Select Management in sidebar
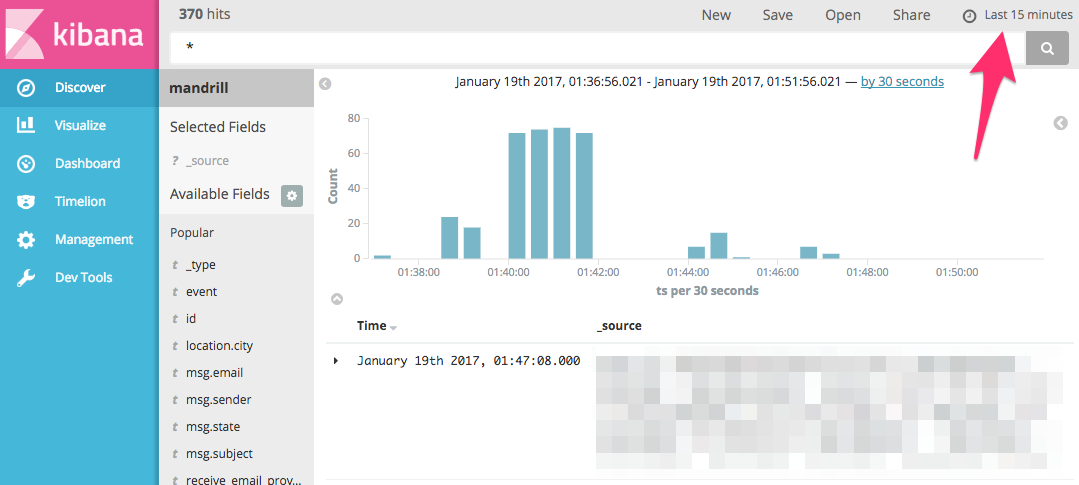 point(80,239)
